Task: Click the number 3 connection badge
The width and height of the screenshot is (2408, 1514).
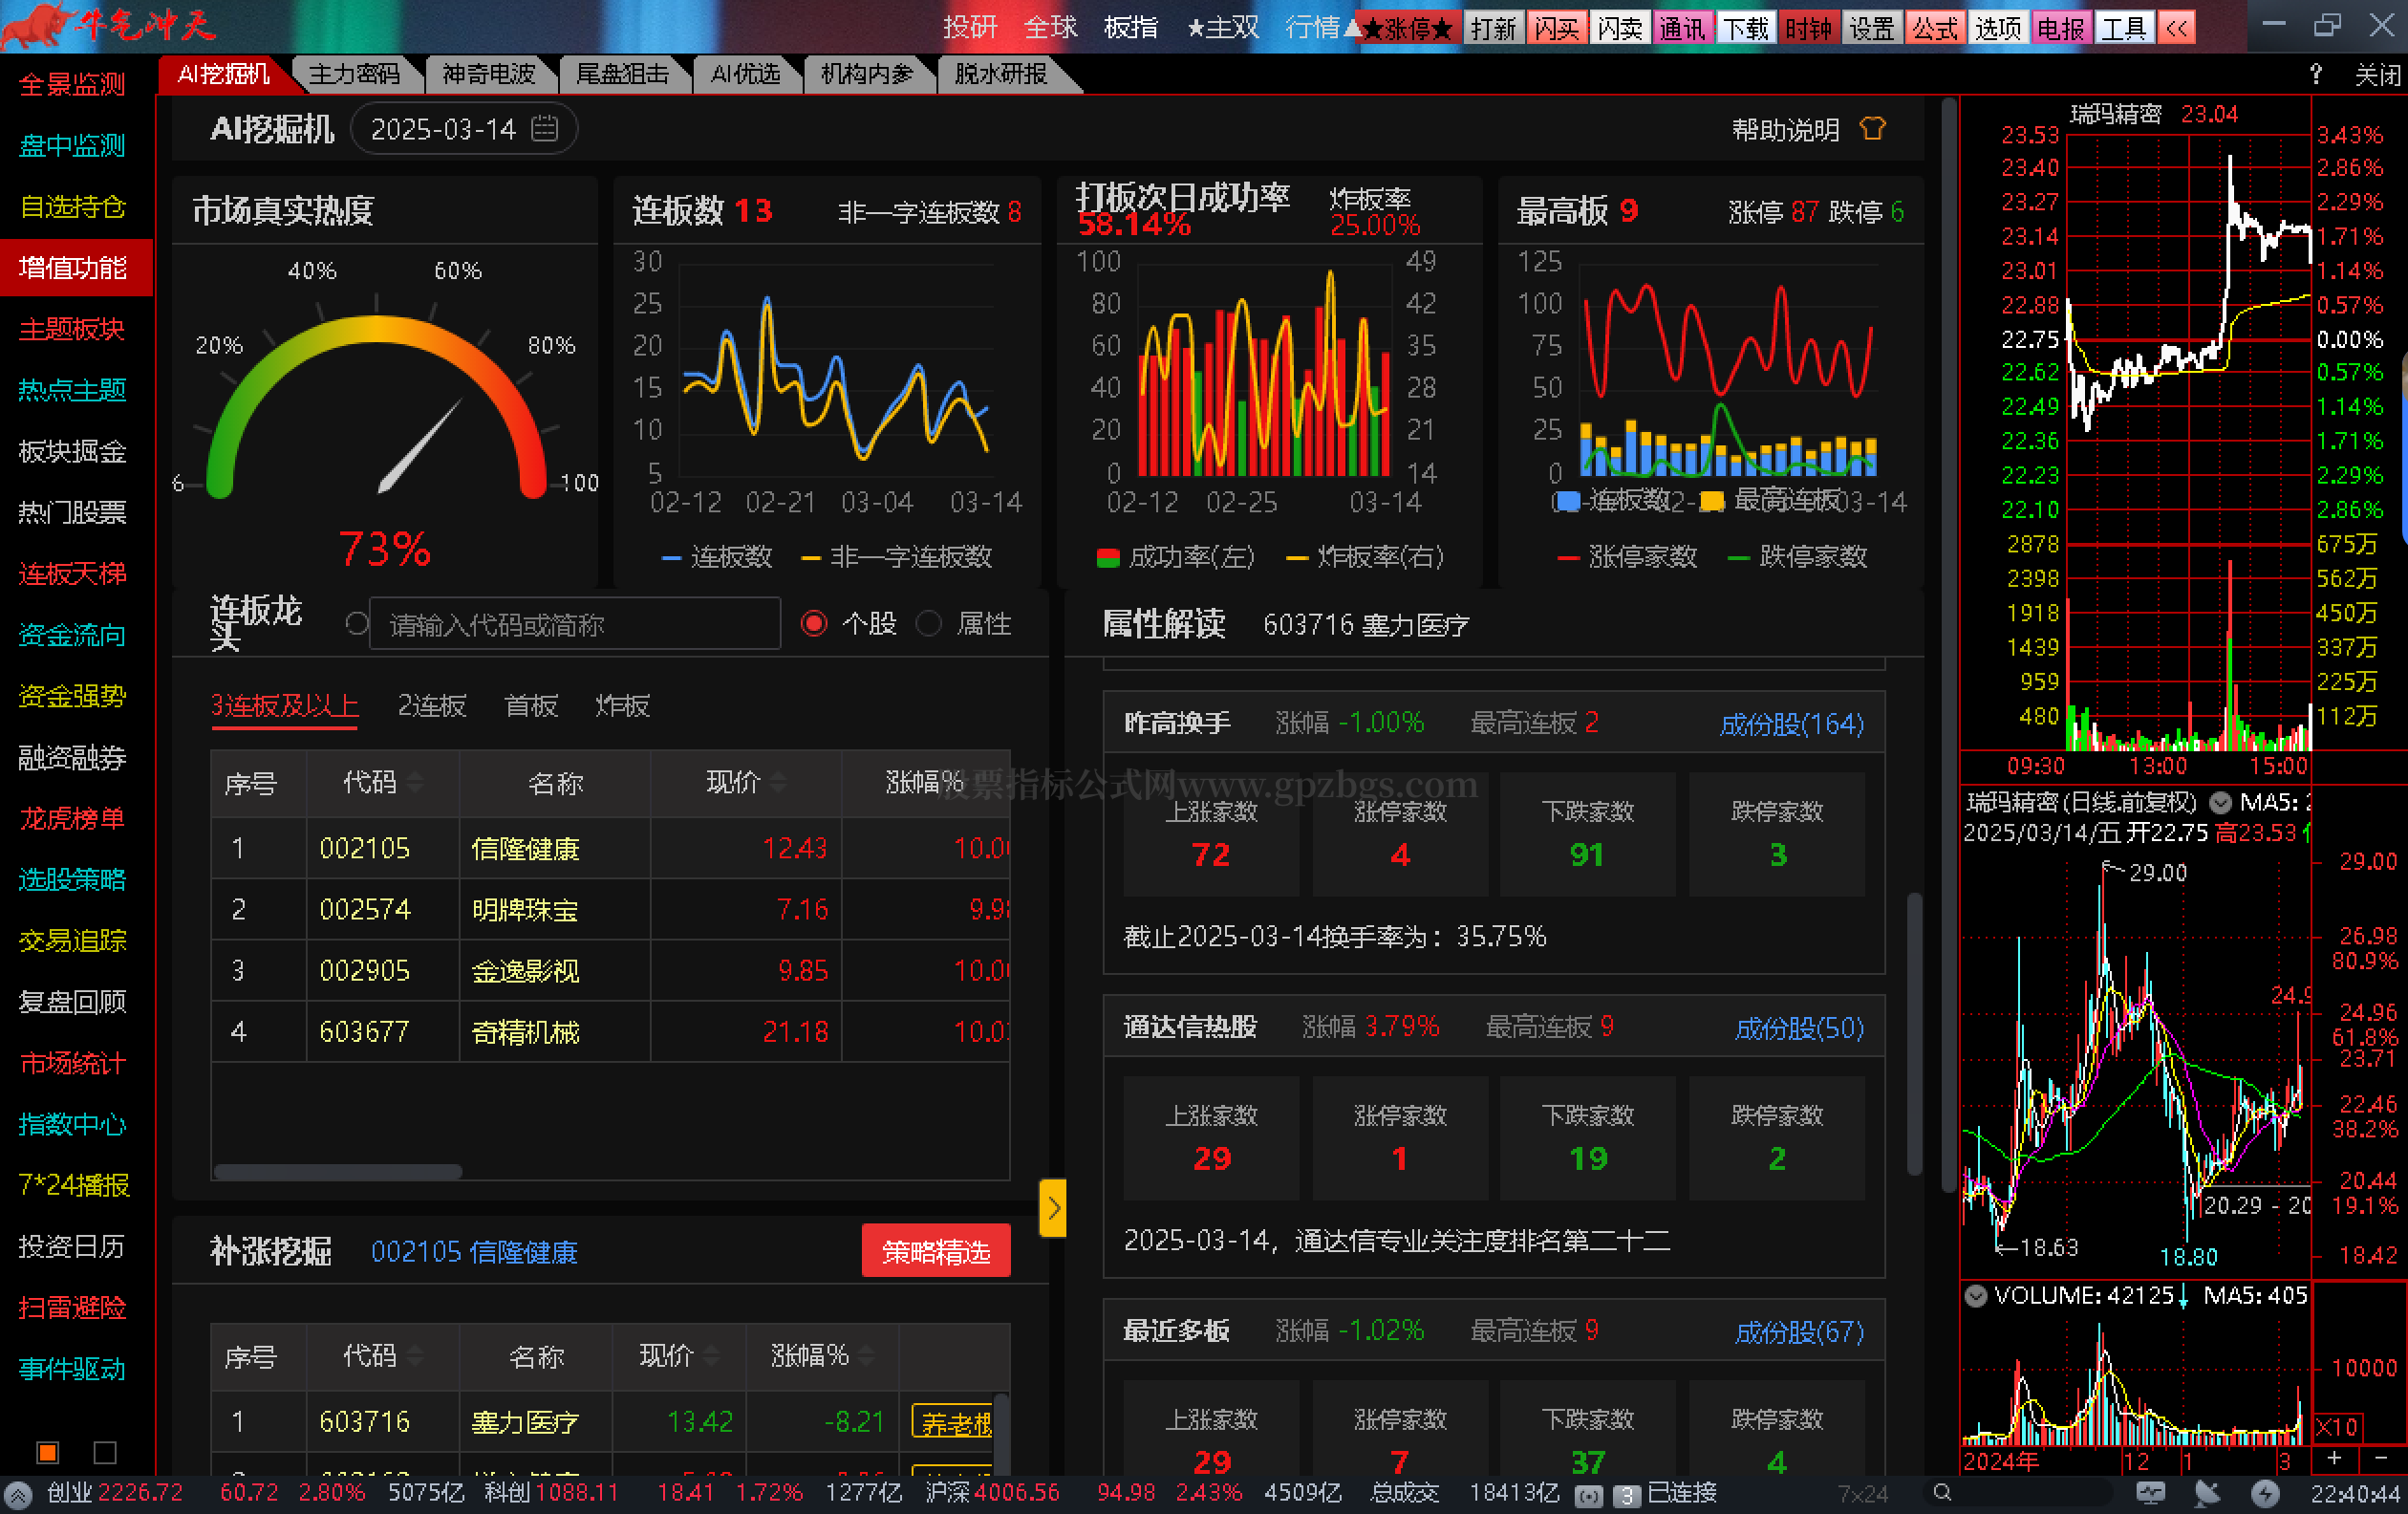Action: pos(1627,1495)
